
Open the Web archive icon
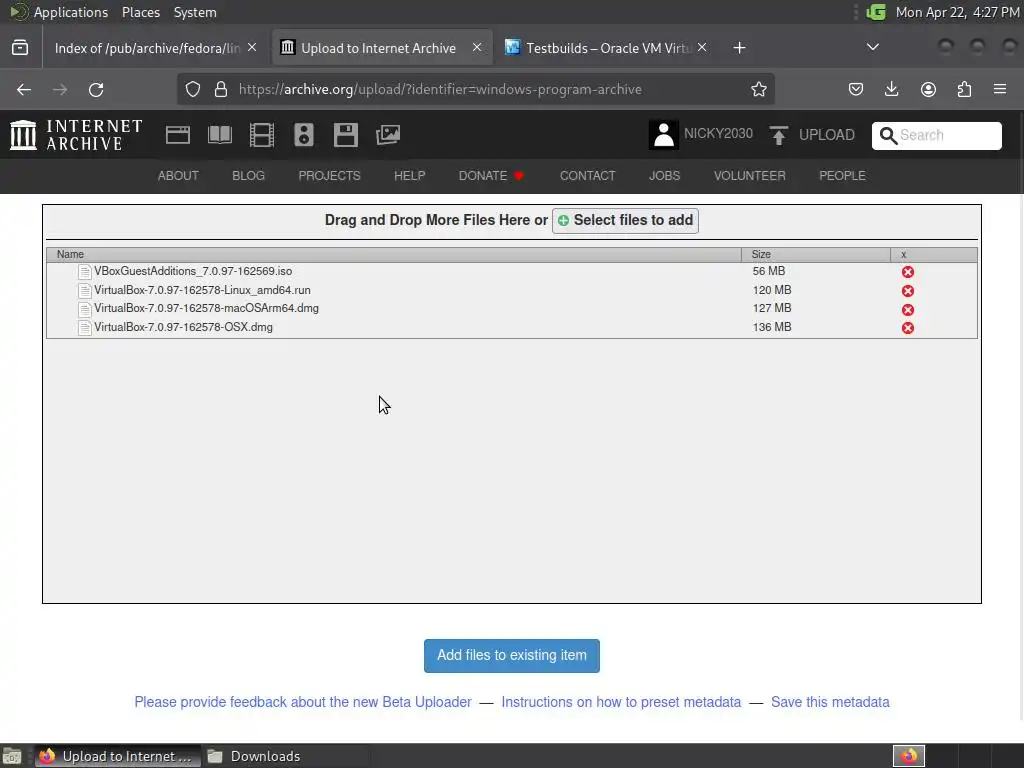(x=178, y=135)
